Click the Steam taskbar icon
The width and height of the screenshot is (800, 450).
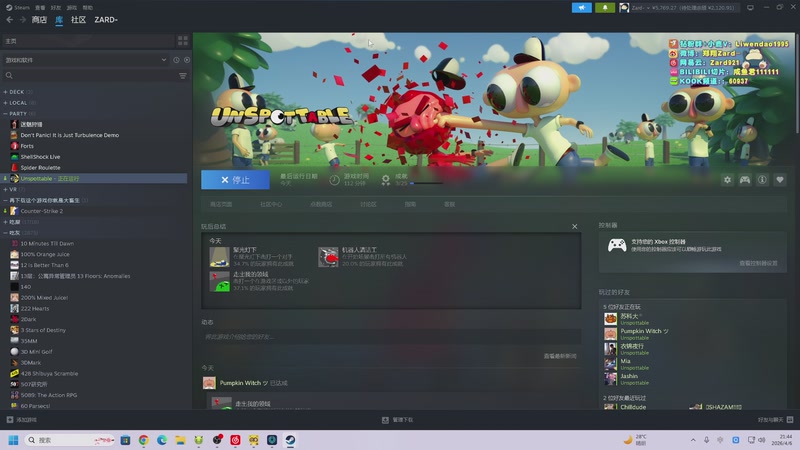290,440
